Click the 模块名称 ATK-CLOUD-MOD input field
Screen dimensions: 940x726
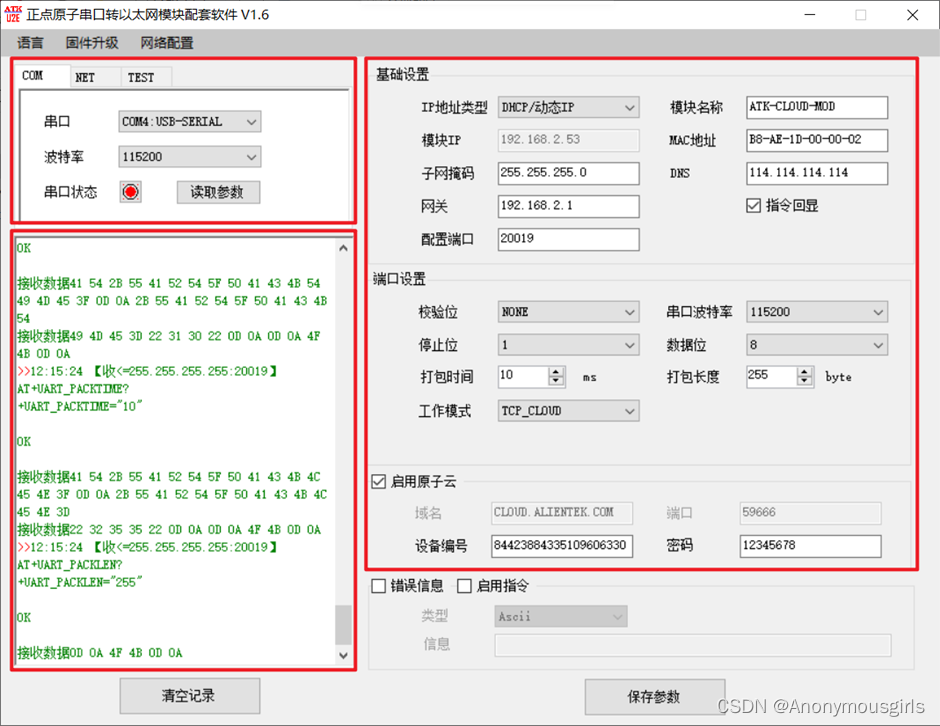(x=817, y=107)
